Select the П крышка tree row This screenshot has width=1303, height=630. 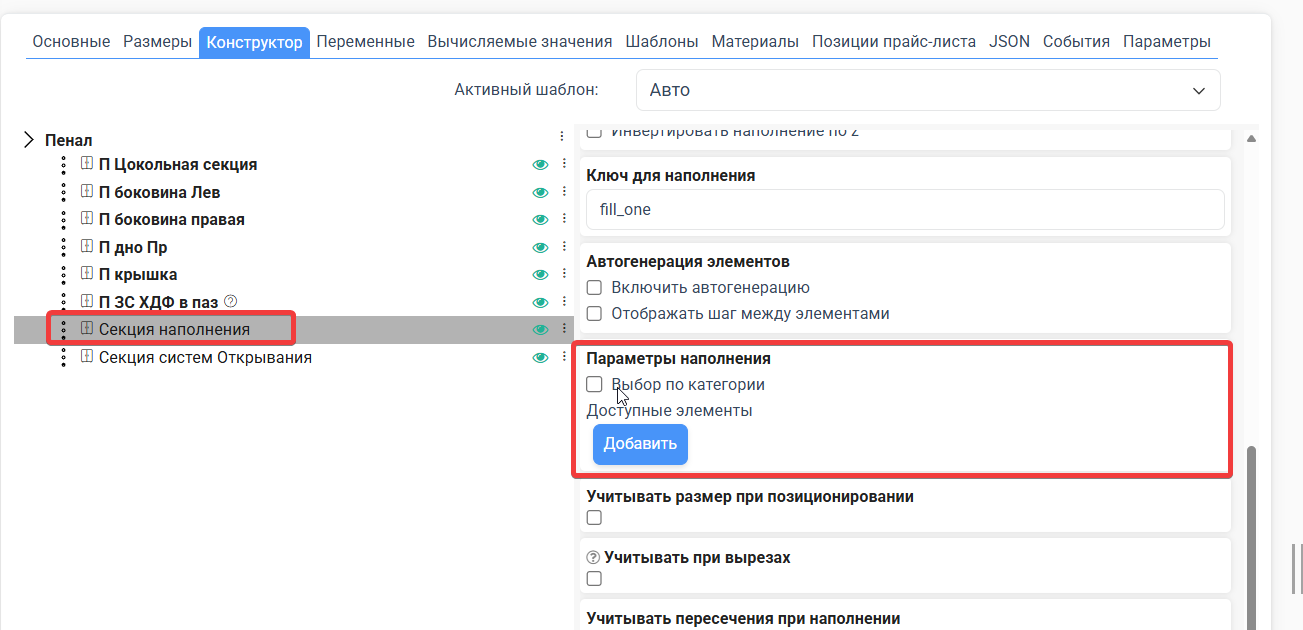(x=294, y=274)
